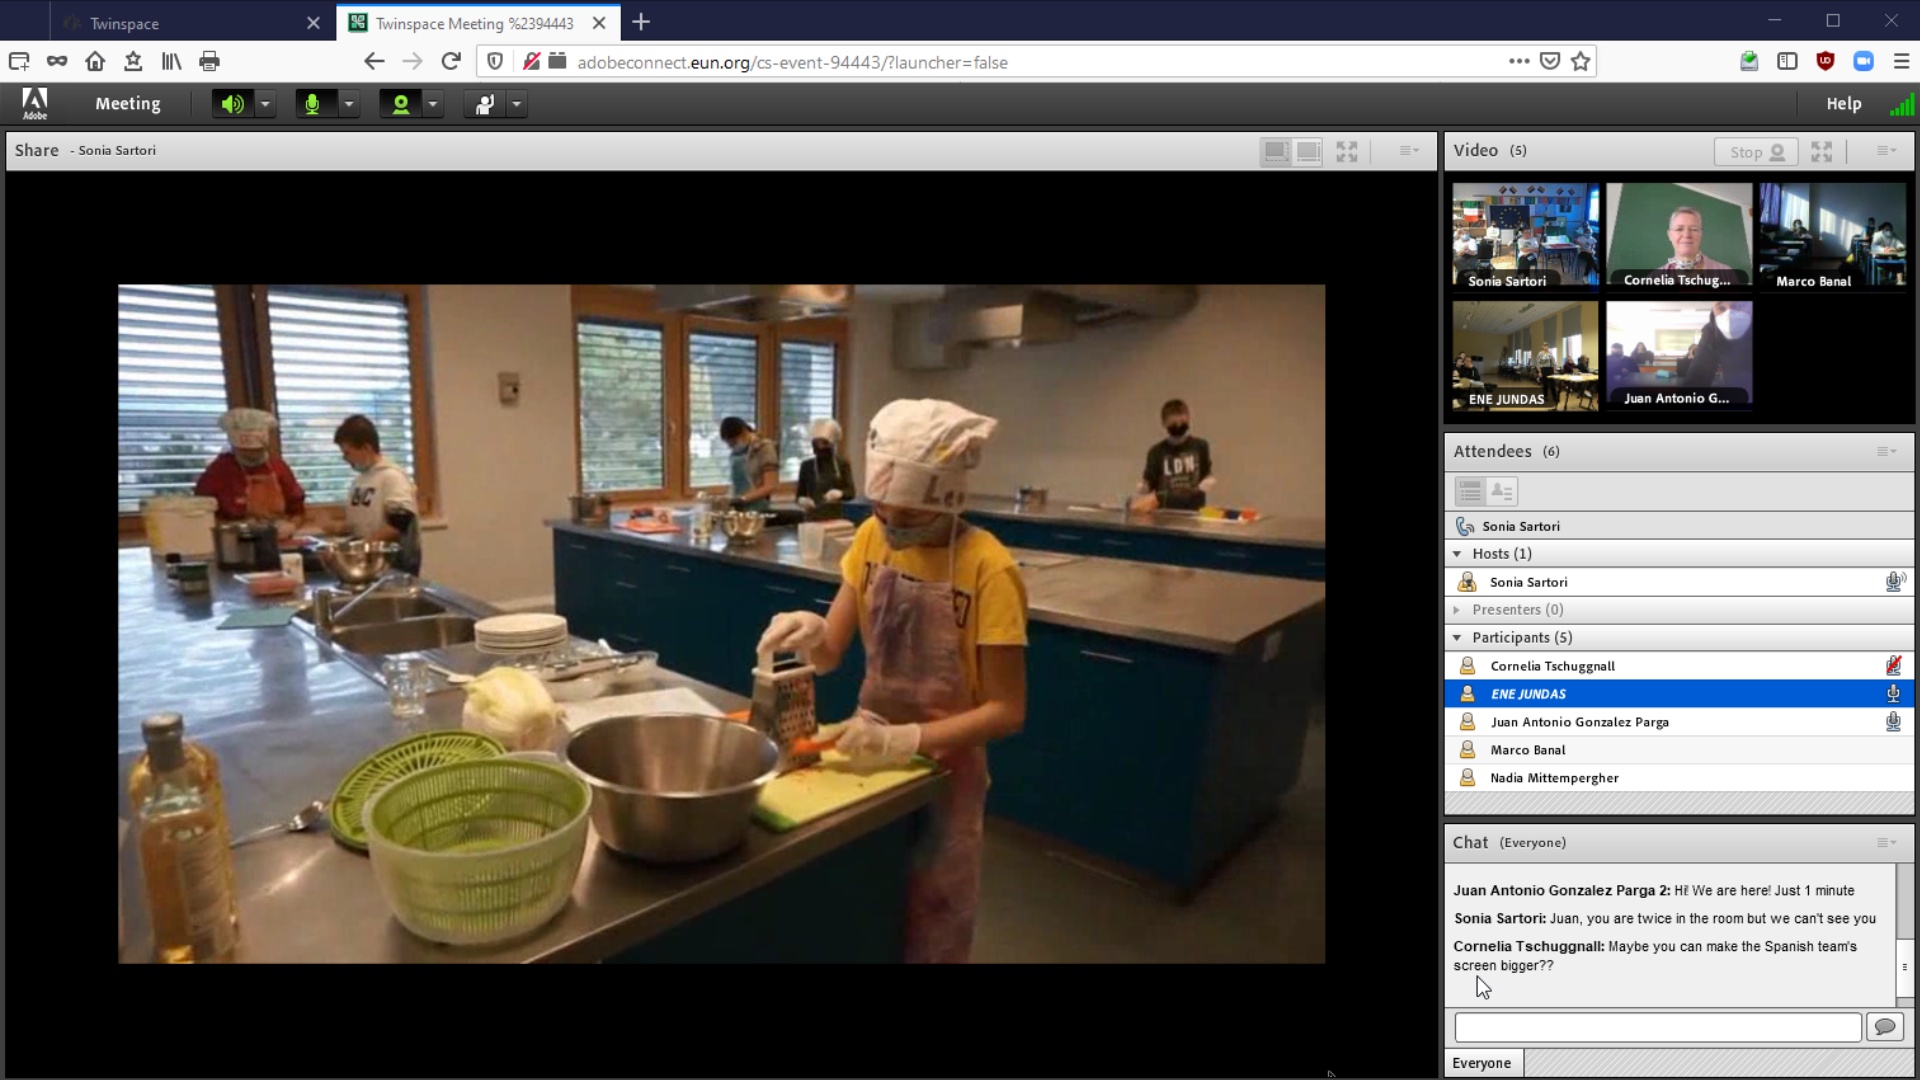Toggle the webcam button in toolbar
1920x1080 pixels.
pyautogui.click(x=400, y=104)
